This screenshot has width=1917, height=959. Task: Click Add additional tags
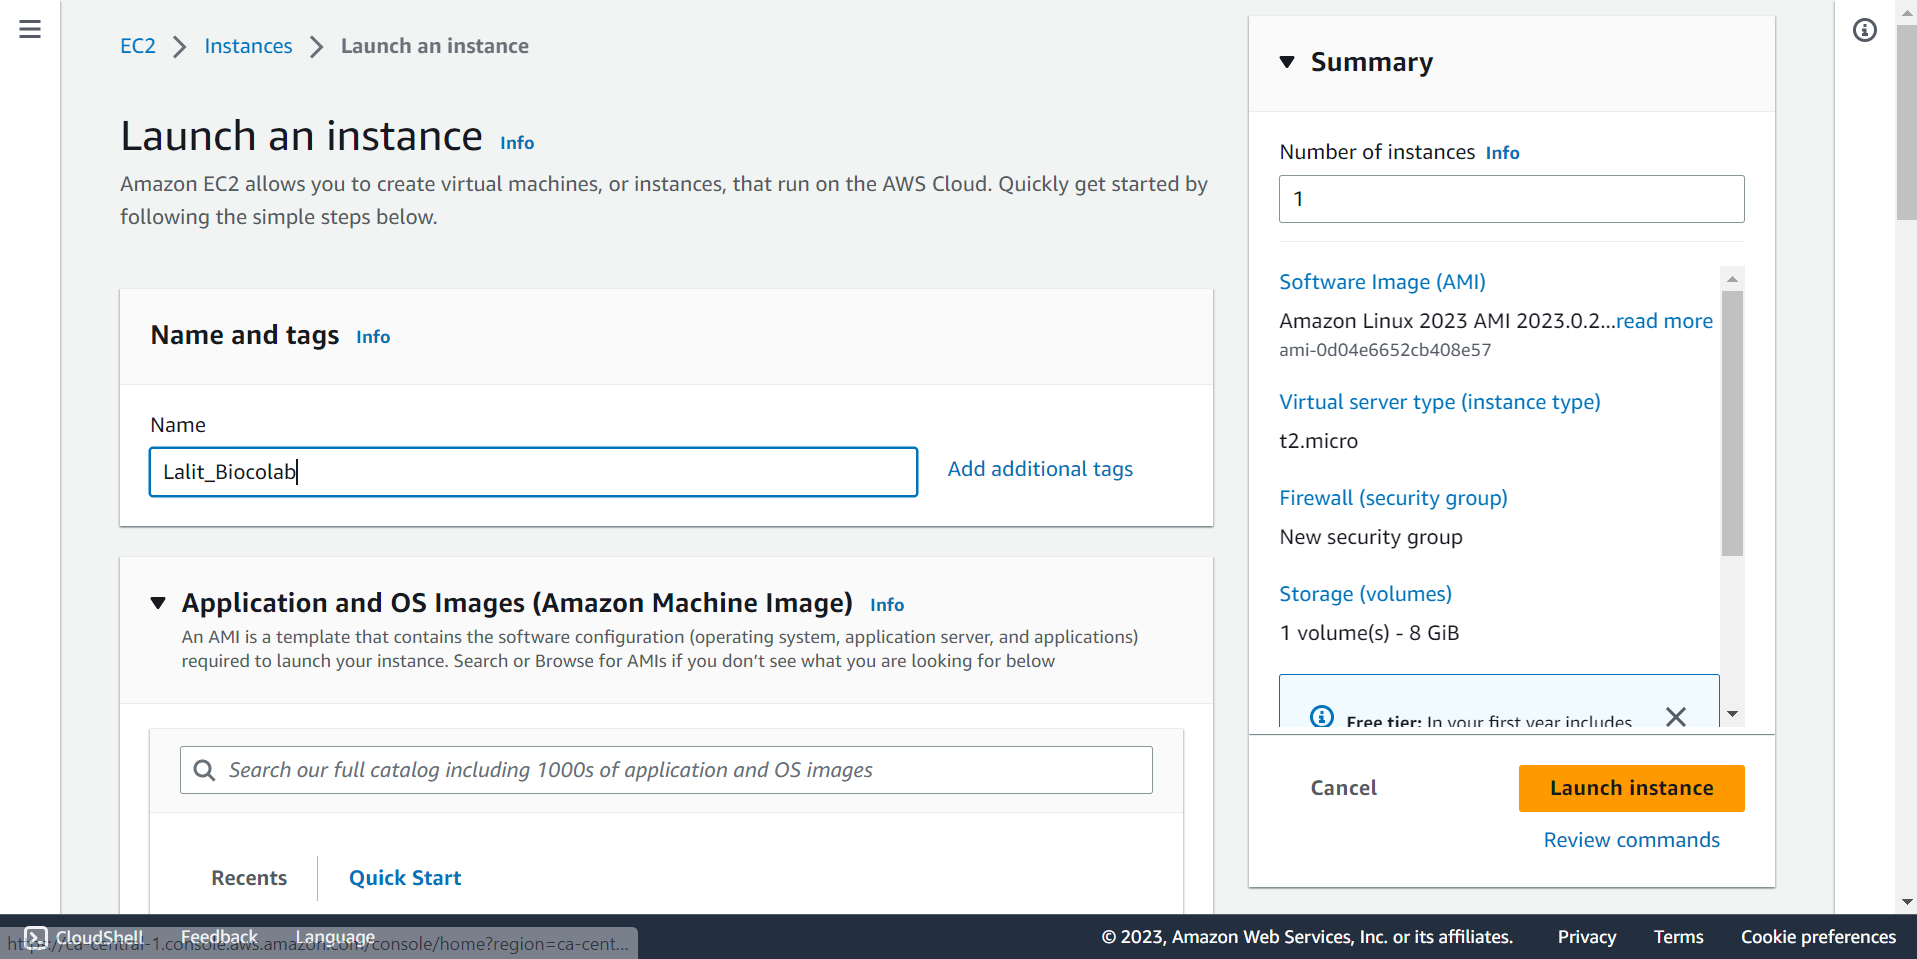click(1040, 469)
